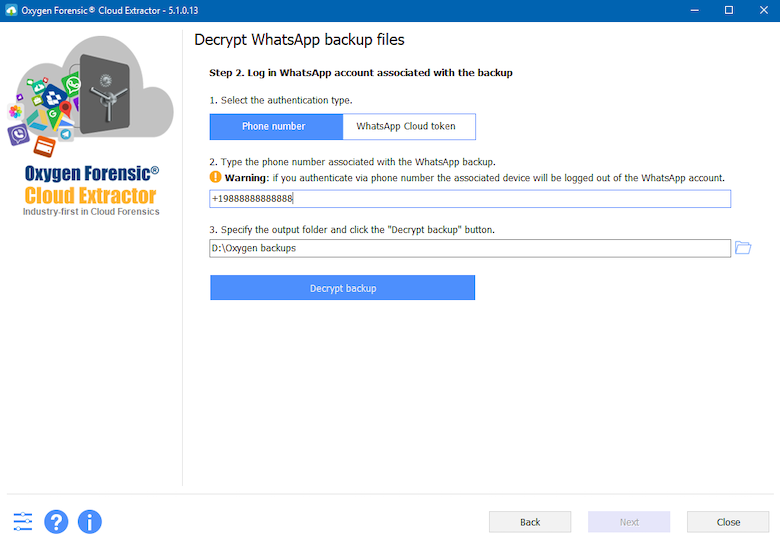Click 'Industry-first in Cloud Forensics' tagline
The height and width of the screenshot is (534, 780).
click(x=91, y=212)
